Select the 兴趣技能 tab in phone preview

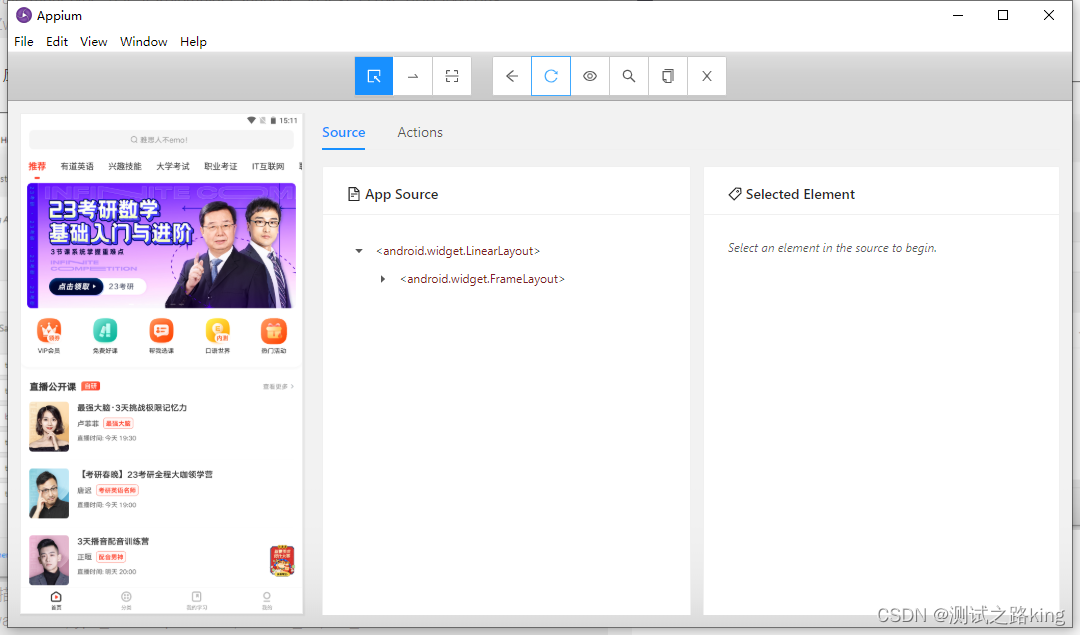pyautogui.click(x=125, y=166)
